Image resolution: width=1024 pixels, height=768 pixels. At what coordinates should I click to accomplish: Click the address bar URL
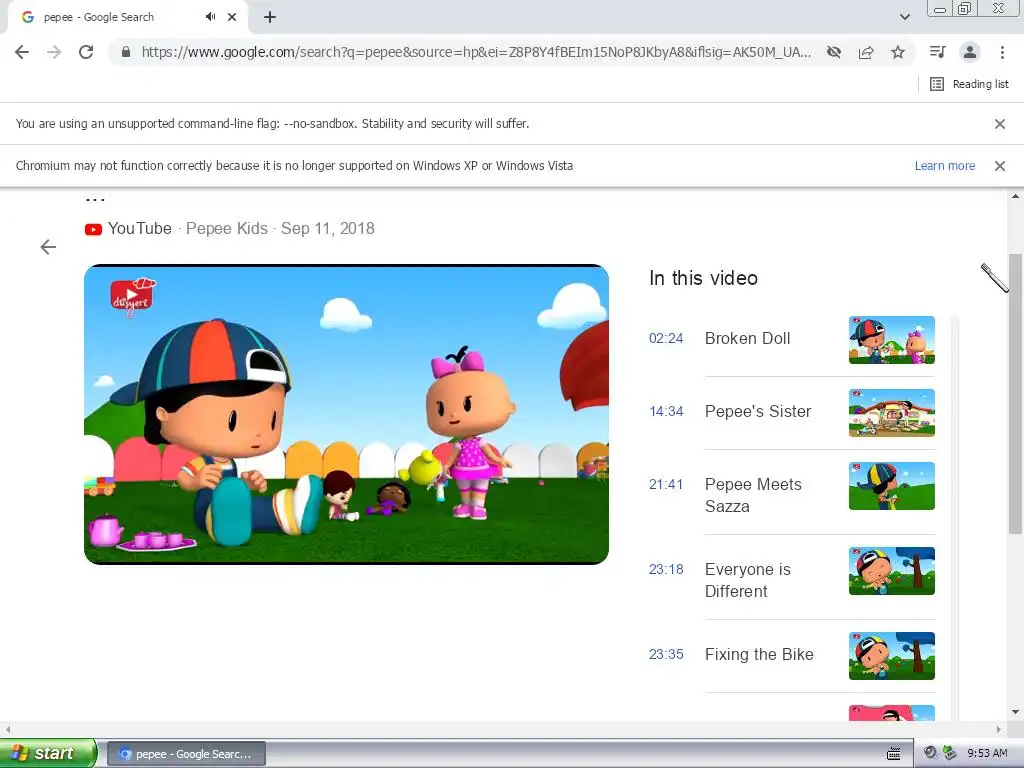(476, 52)
